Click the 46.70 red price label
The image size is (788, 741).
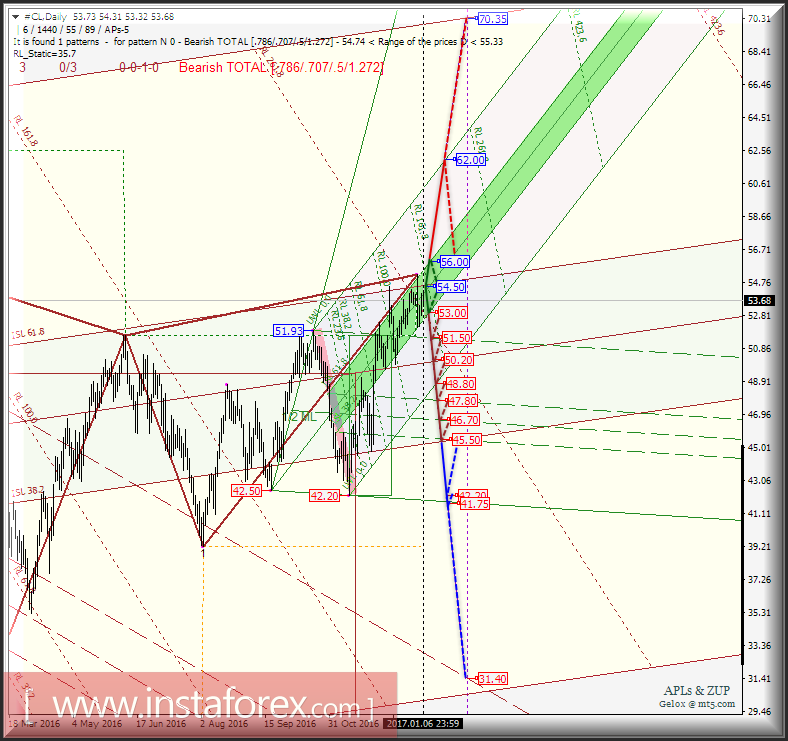point(465,419)
